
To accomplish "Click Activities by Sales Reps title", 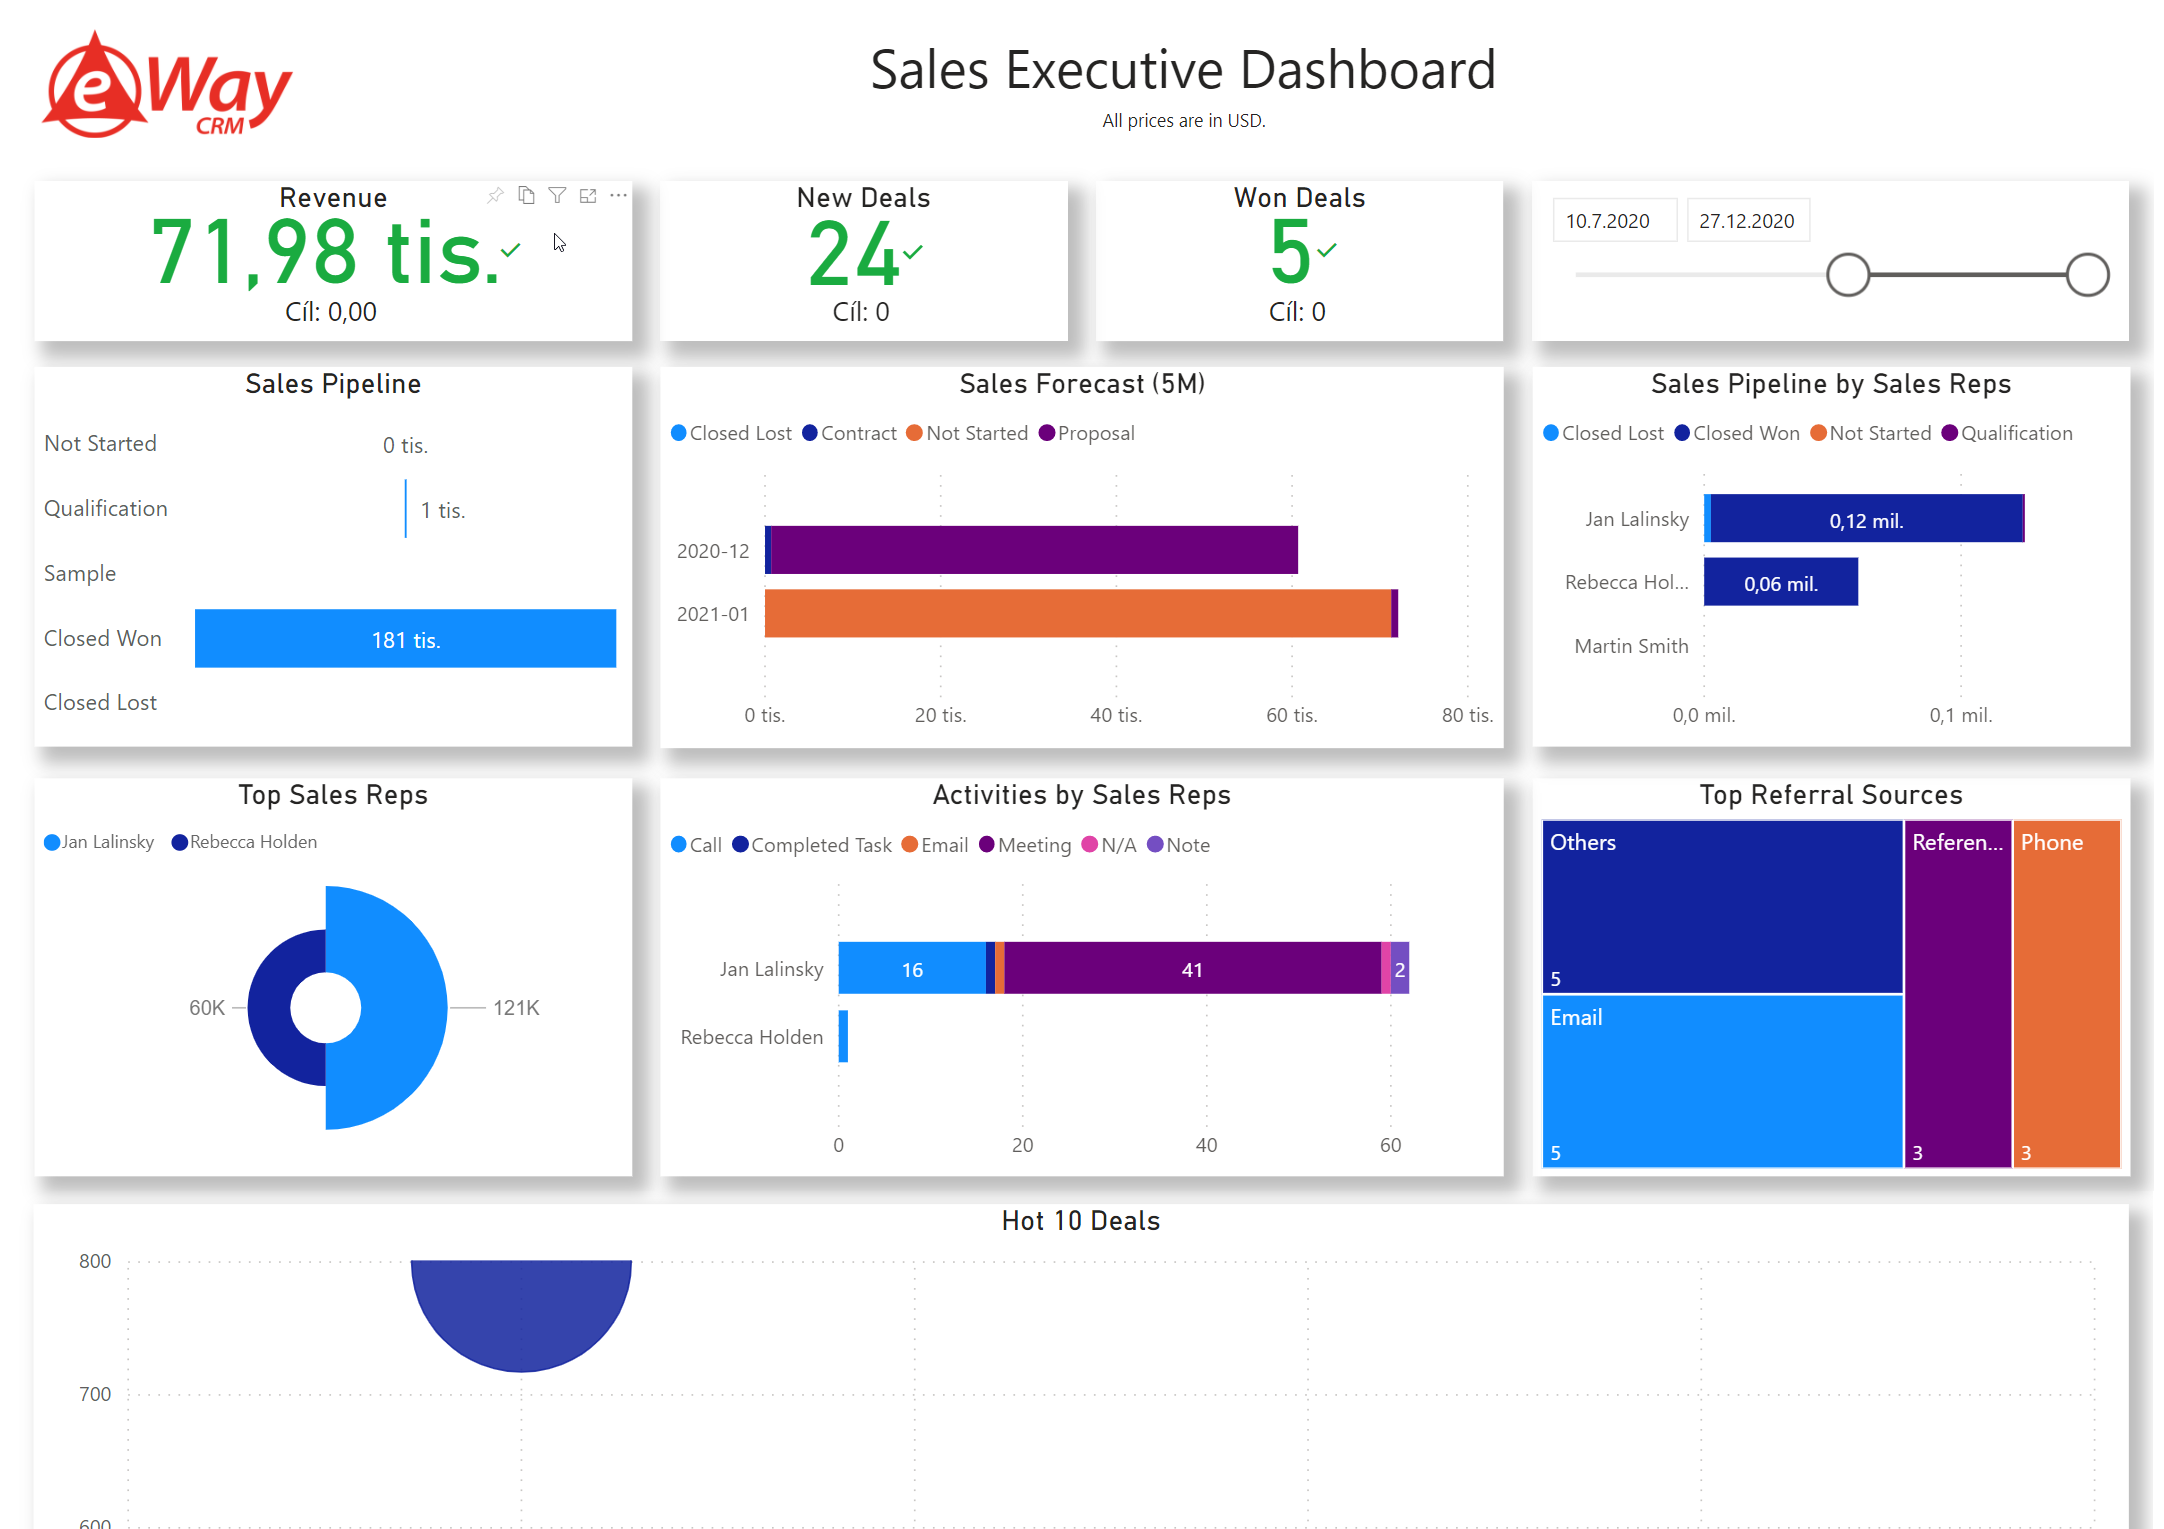I will [x=1082, y=795].
